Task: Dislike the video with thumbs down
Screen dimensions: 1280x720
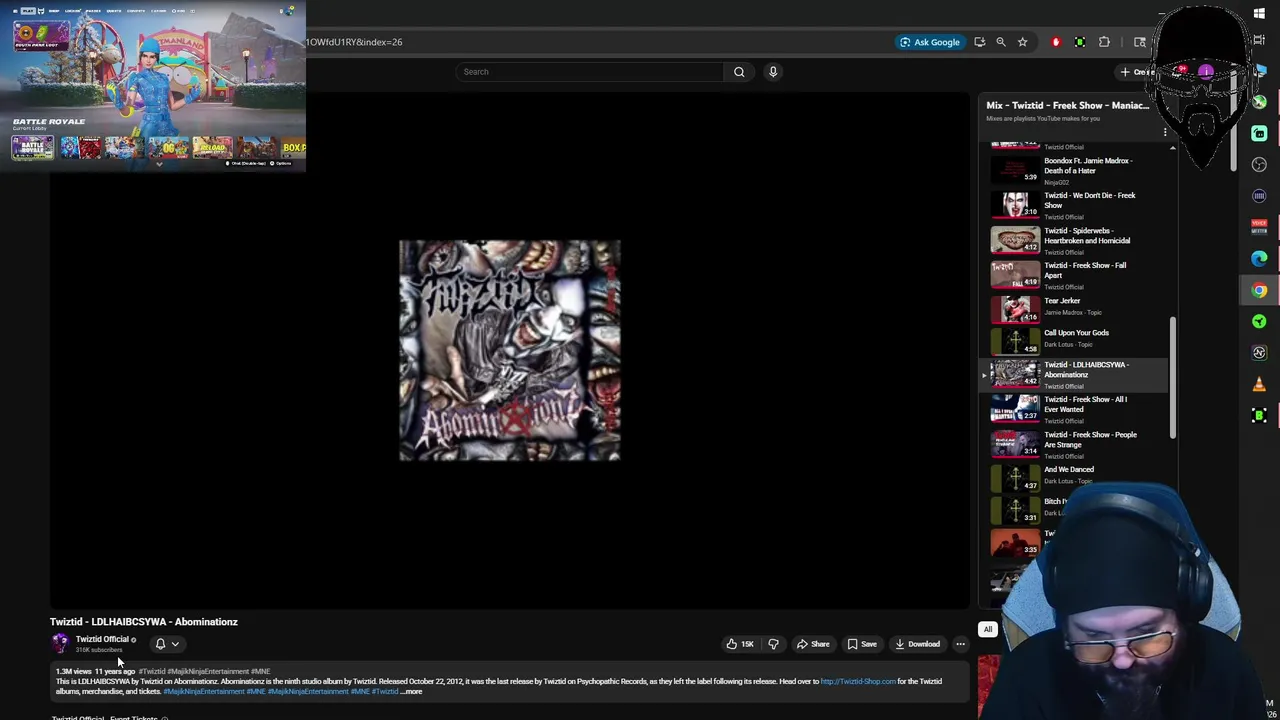Action: 773,644
